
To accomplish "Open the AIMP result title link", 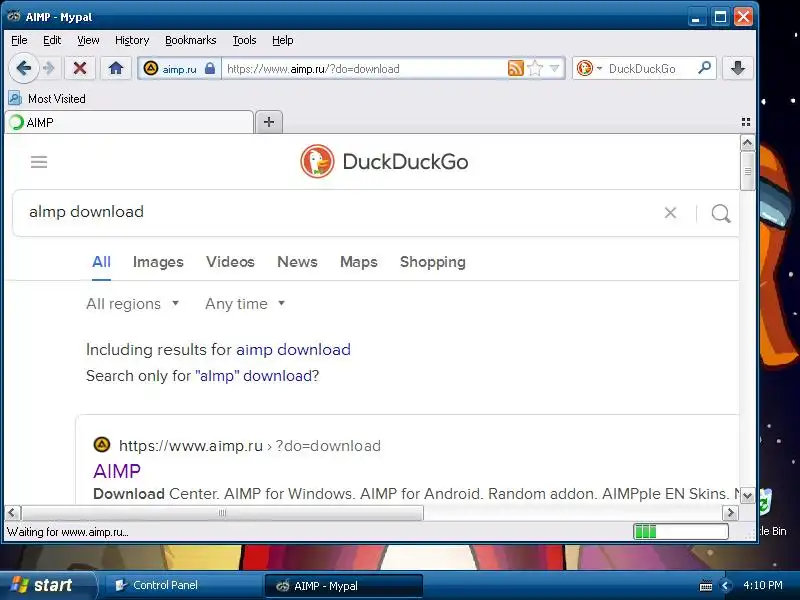I will [x=117, y=471].
